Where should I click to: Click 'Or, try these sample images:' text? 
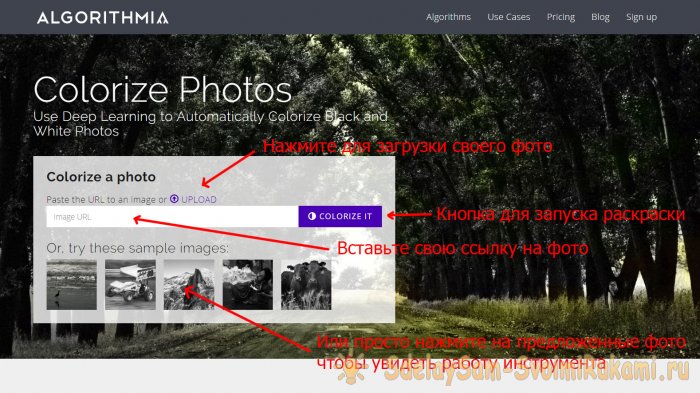point(138,248)
